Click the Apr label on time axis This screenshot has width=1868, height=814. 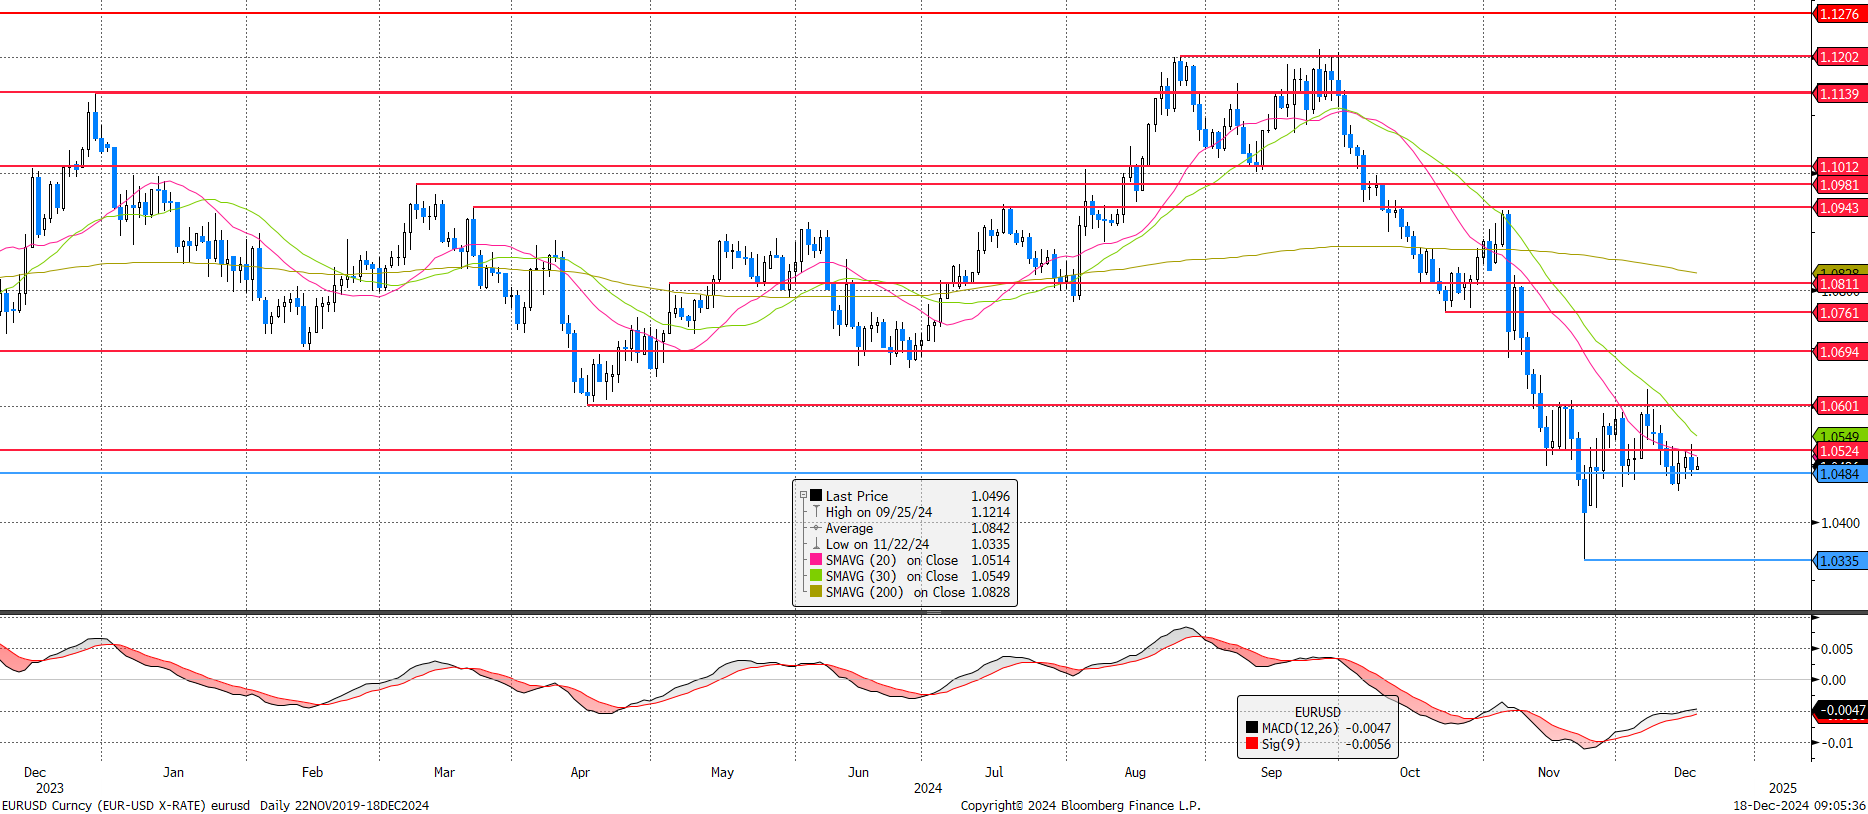580,772
